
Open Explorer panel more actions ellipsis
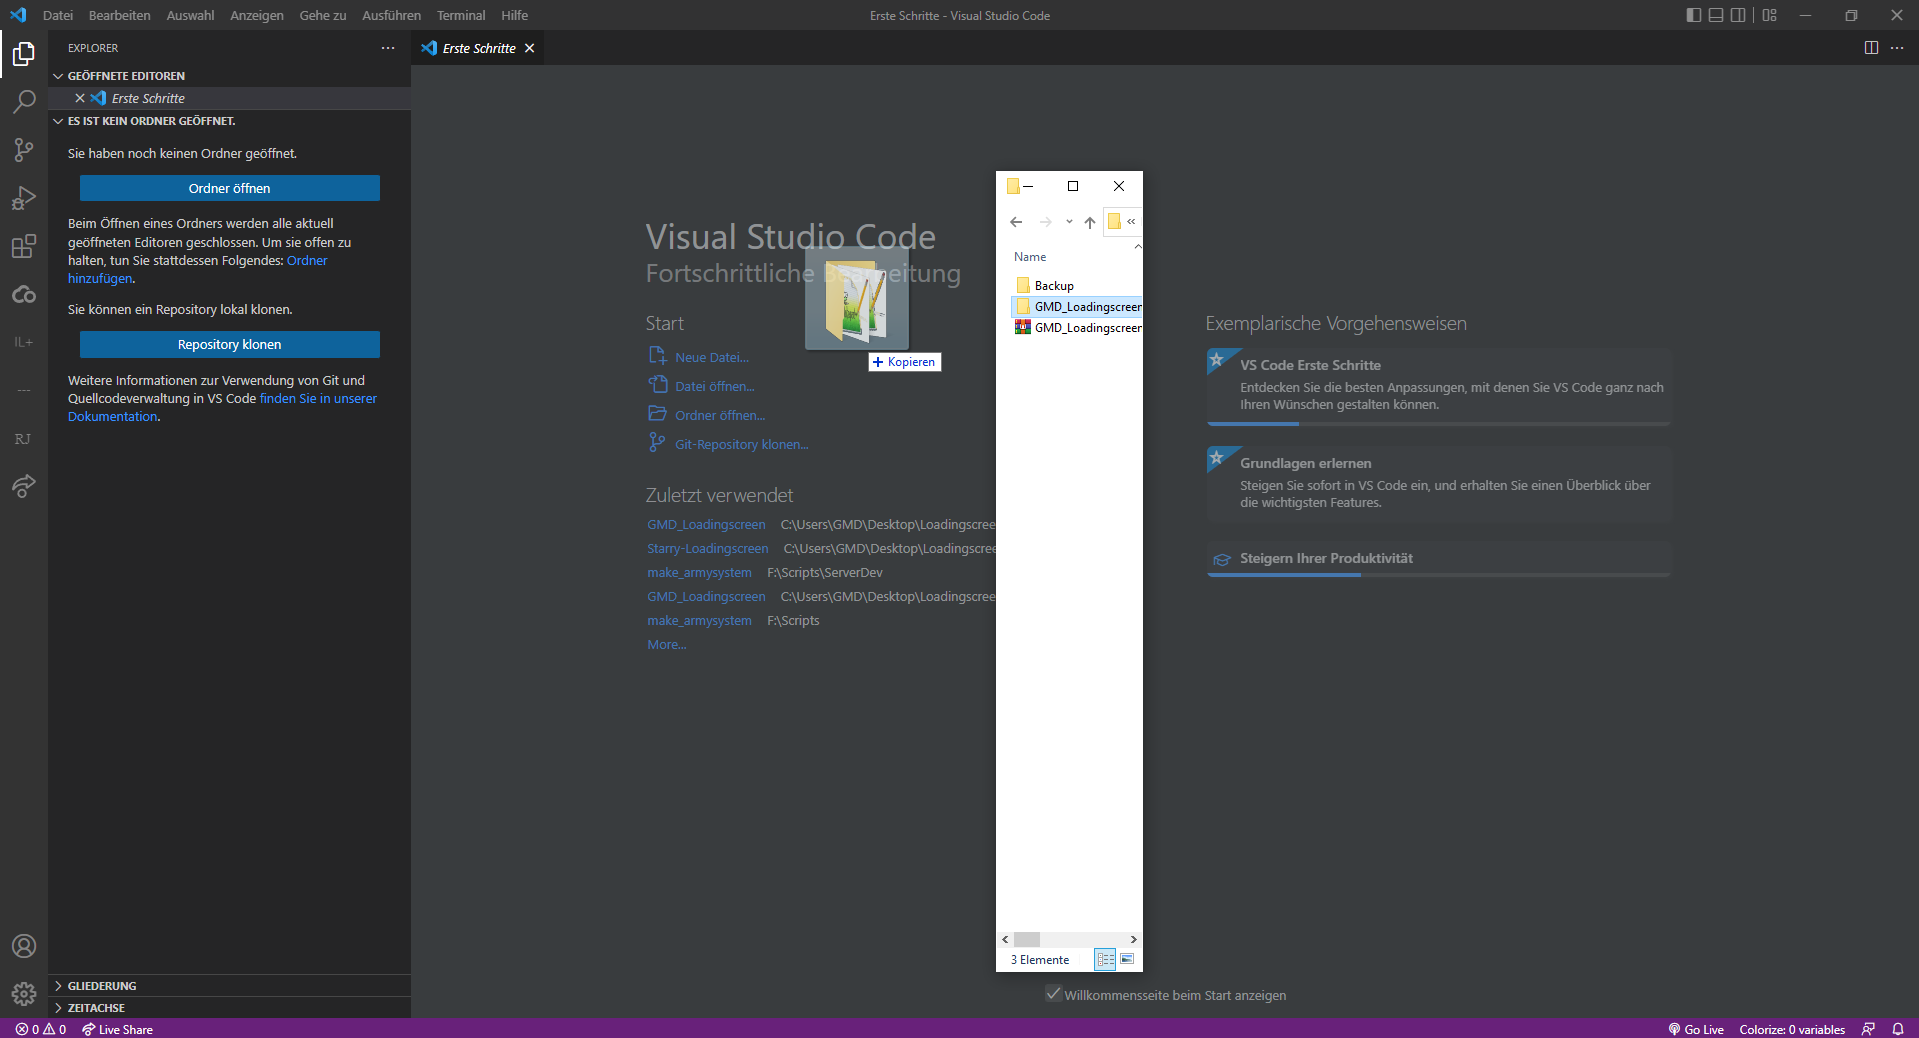[x=388, y=48]
